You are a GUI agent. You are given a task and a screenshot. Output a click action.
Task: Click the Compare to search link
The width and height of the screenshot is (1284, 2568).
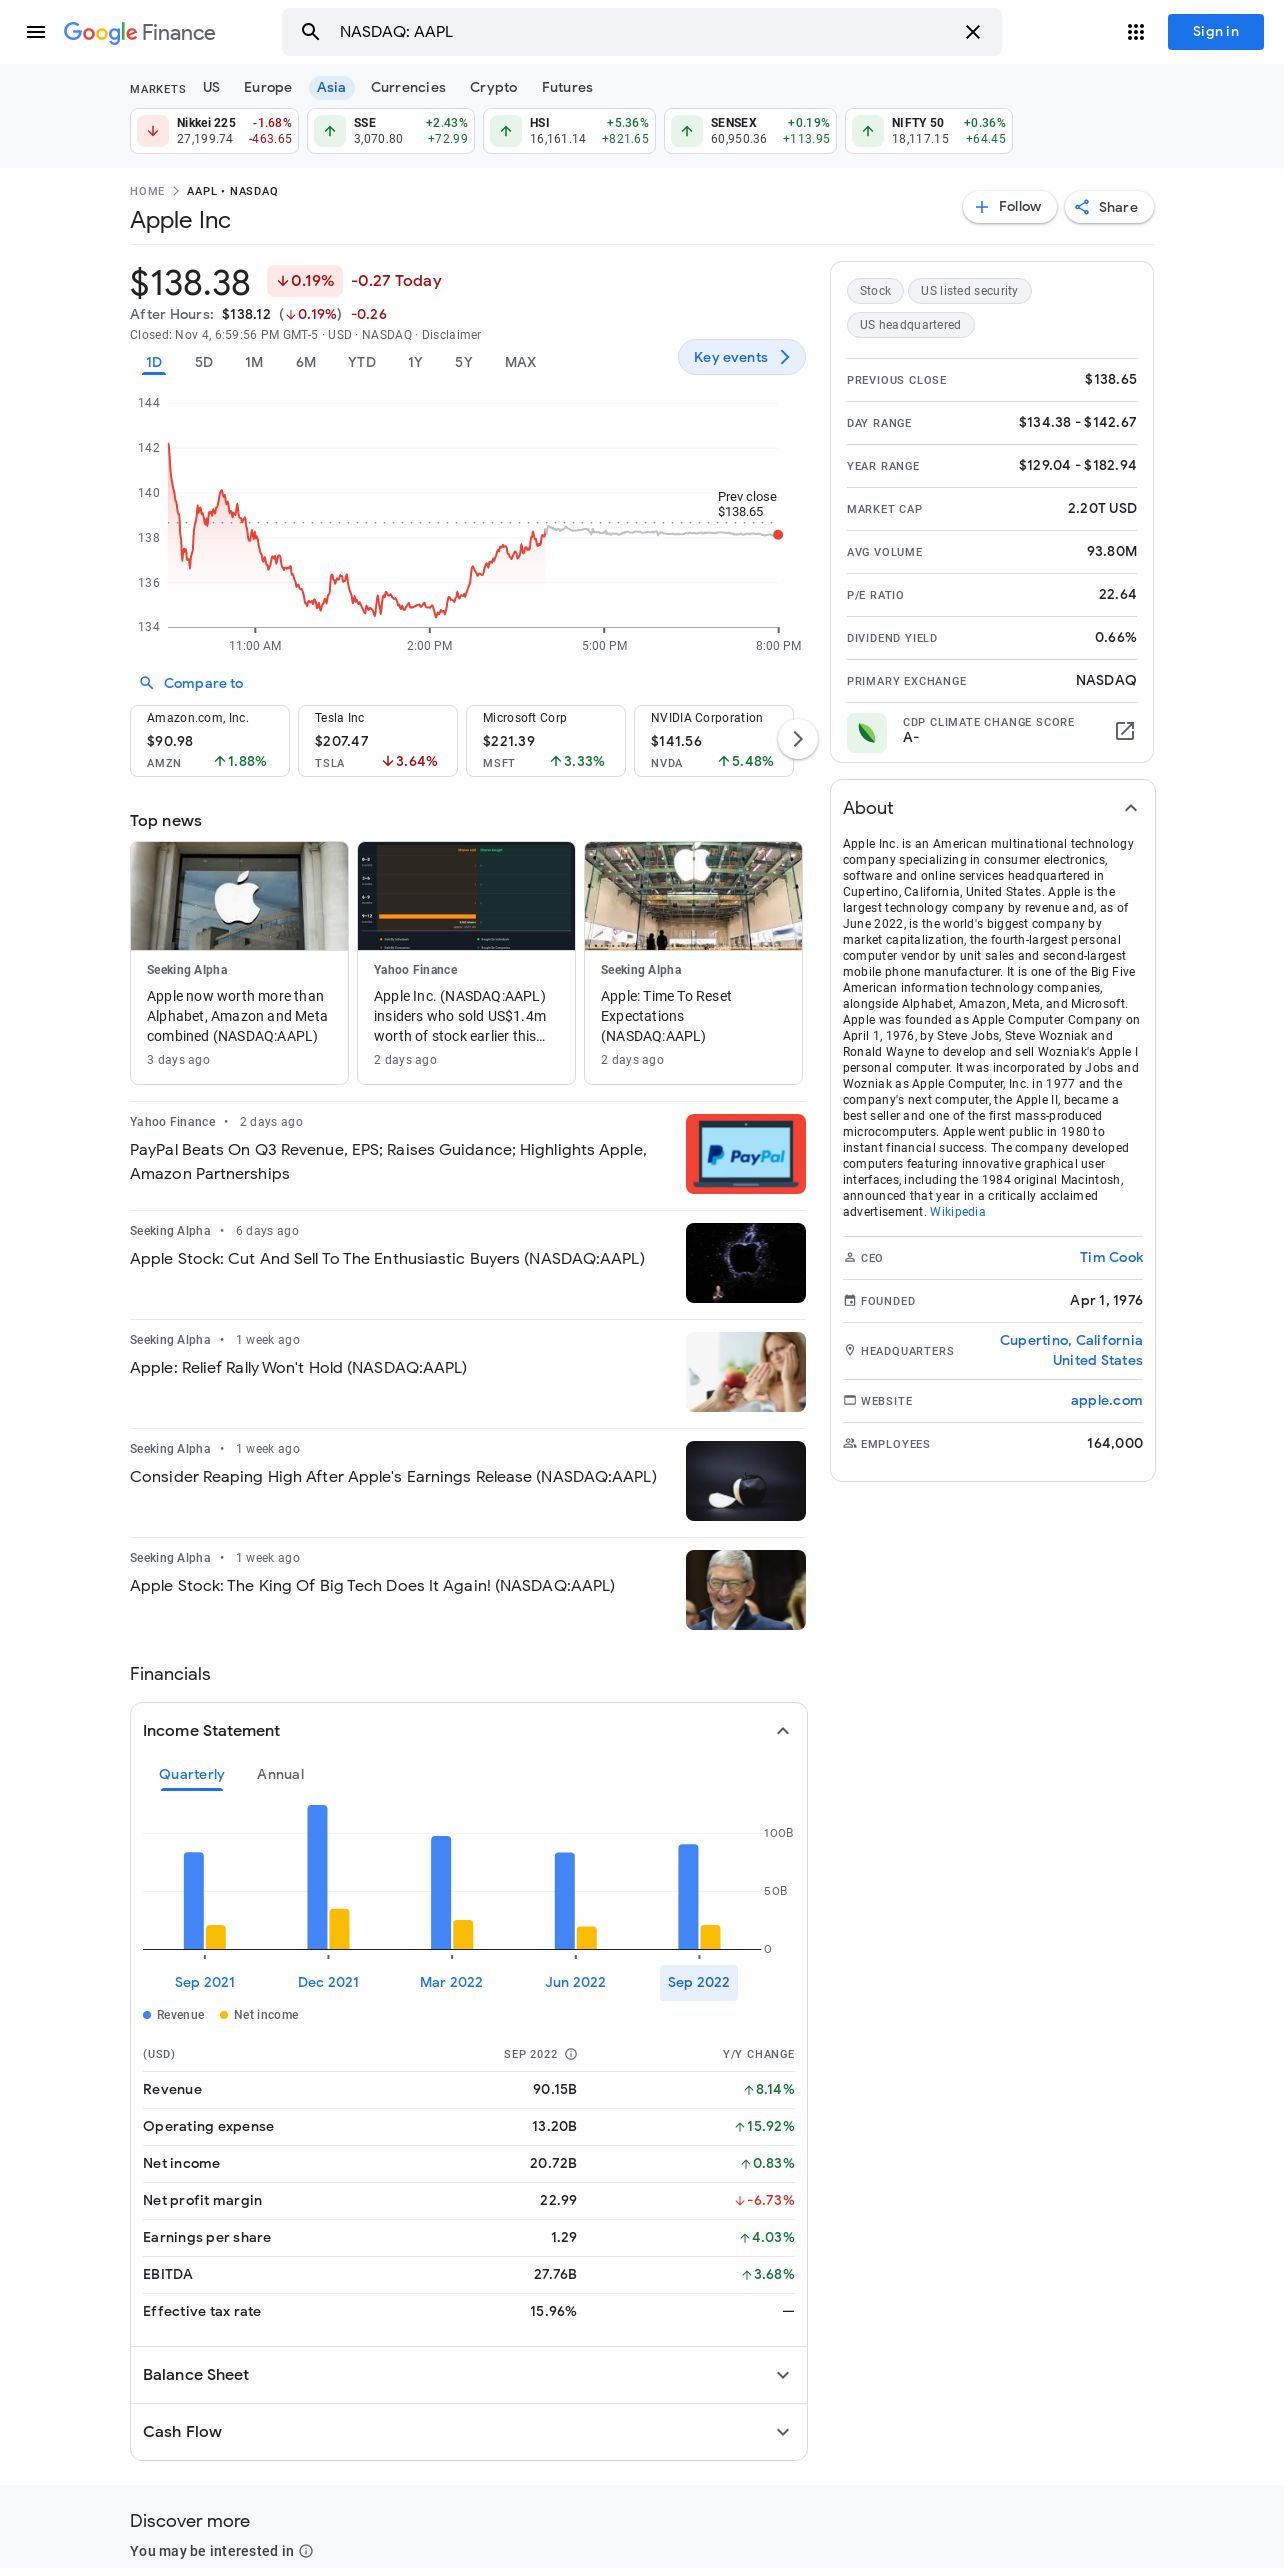[191, 683]
